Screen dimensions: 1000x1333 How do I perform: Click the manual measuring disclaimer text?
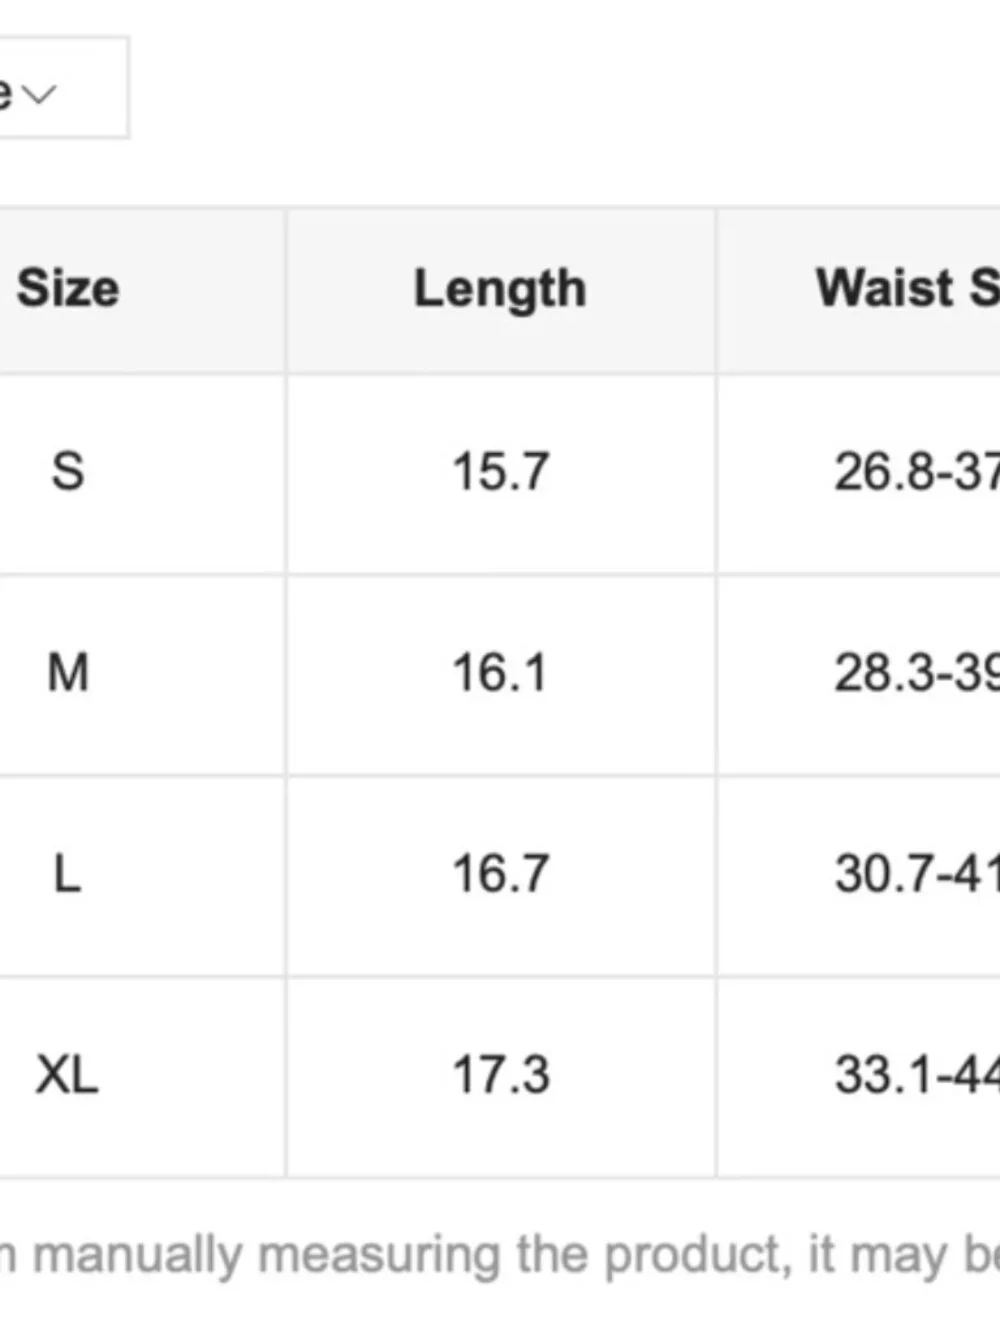tap(500, 1253)
